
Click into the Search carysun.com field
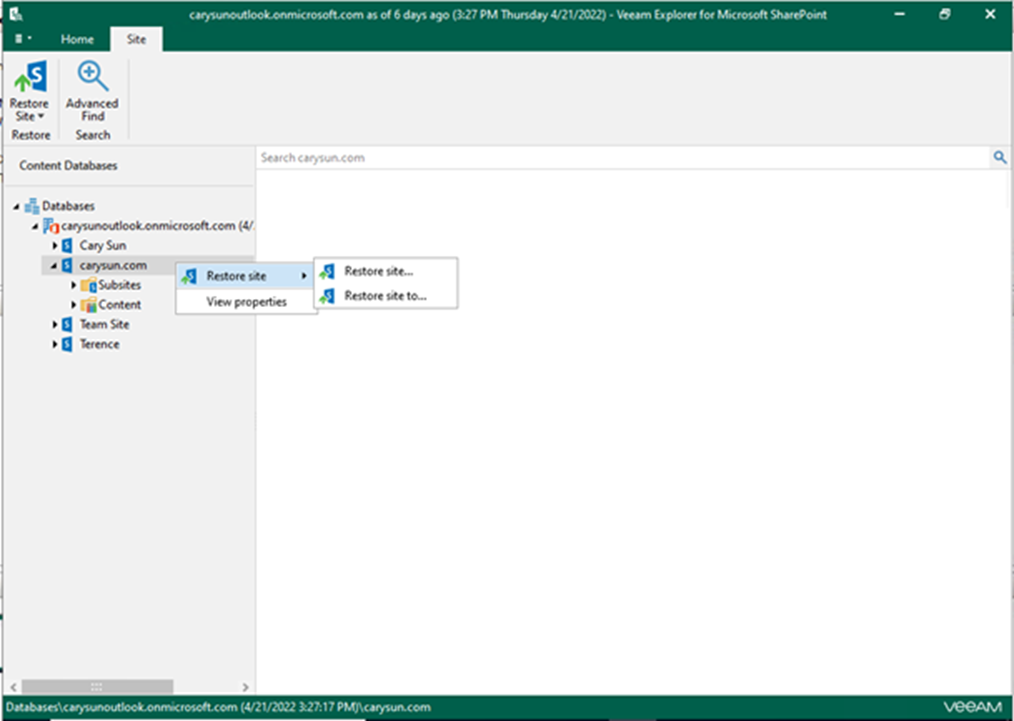(623, 157)
